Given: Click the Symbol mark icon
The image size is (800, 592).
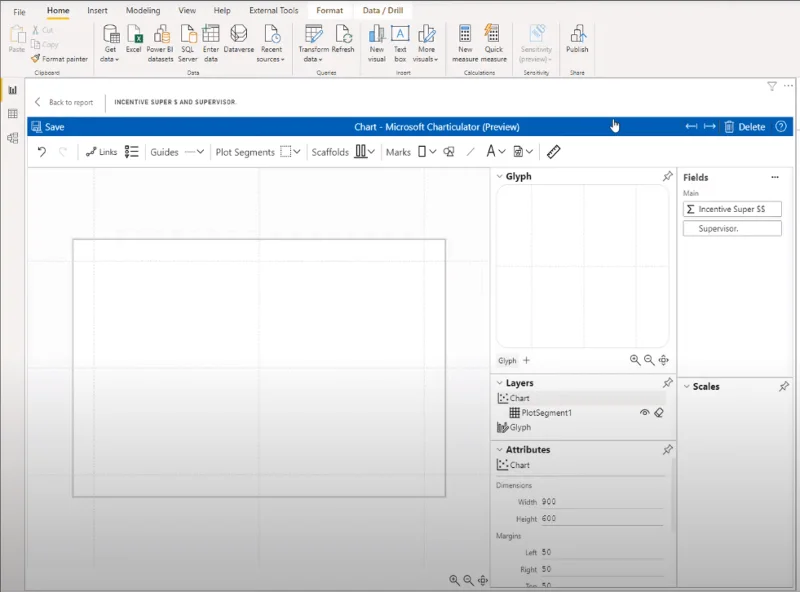Looking at the screenshot, I should tap(449, 152).
